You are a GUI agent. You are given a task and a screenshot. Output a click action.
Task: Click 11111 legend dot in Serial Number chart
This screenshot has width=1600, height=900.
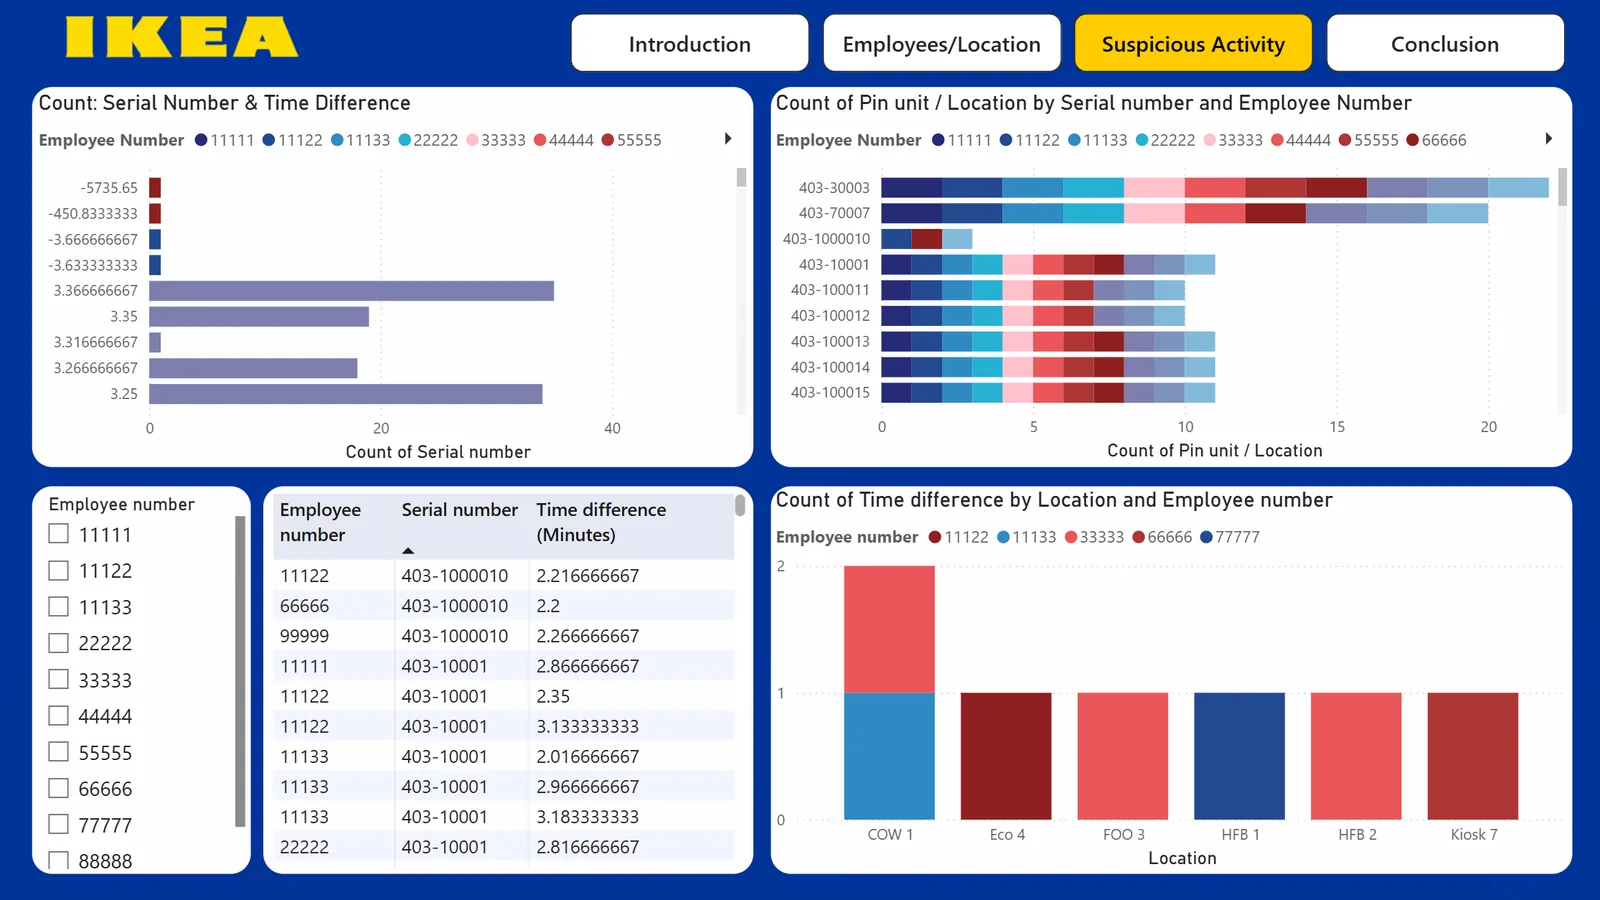click(201, 140)
